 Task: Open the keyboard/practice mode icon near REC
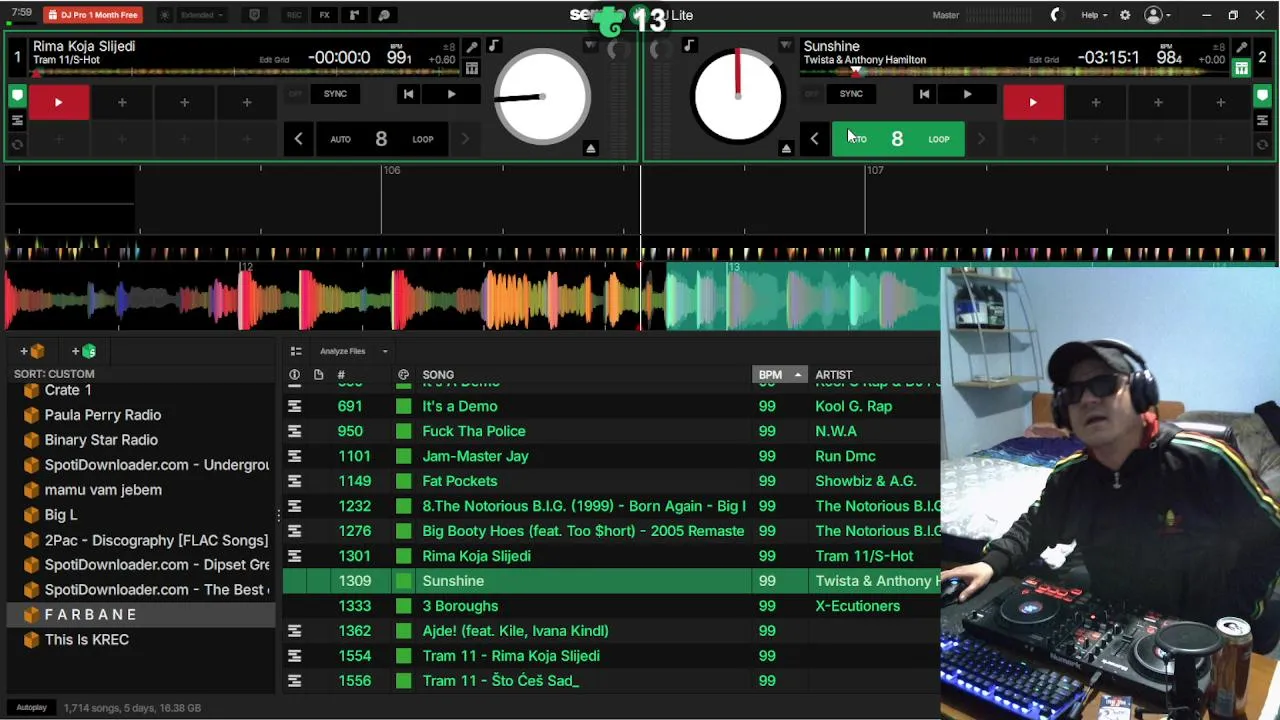coord(254,15)
